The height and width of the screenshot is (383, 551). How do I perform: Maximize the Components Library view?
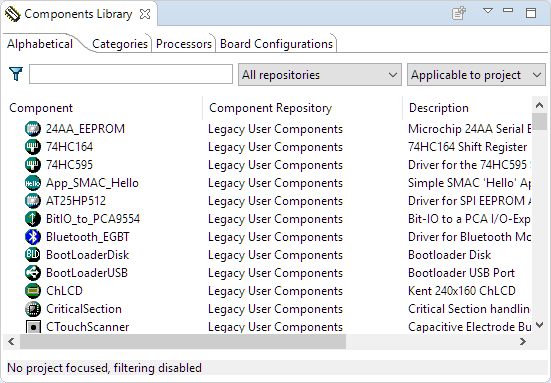(531, 13)
